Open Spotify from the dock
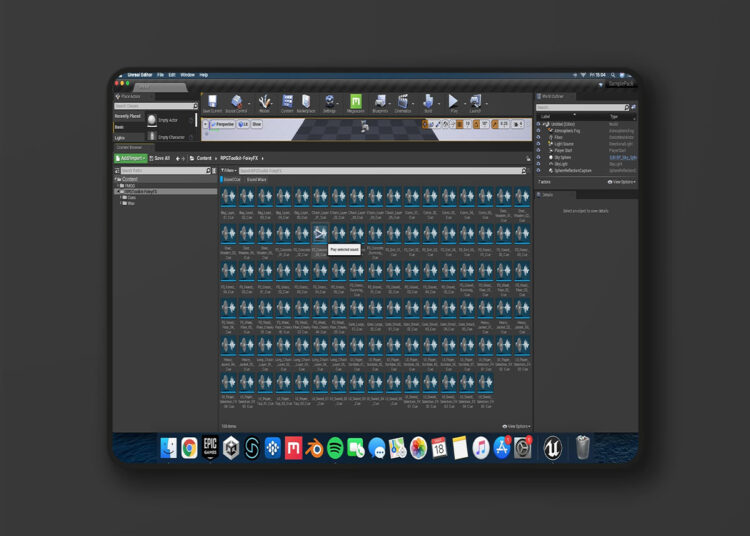The height and width of the screenshot is (536, 750). pos(335,448)
